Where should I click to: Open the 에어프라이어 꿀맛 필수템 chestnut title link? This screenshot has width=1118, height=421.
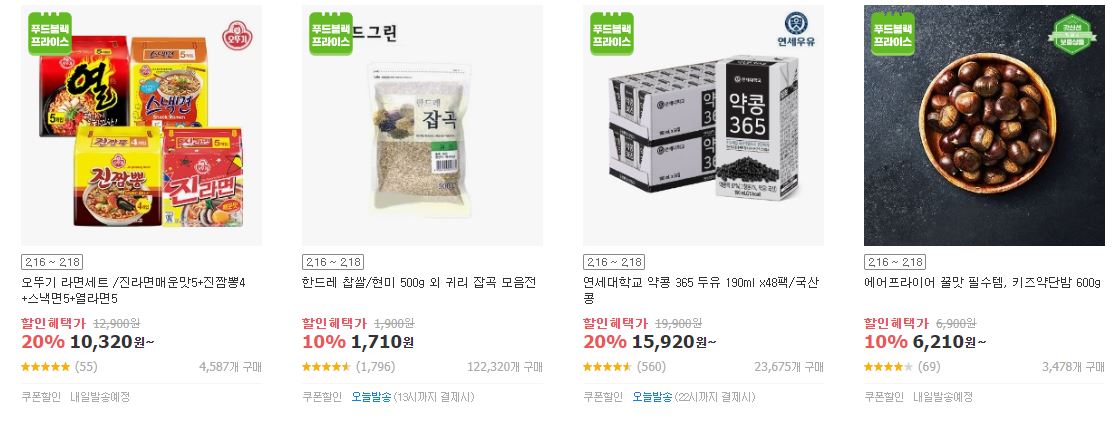(x=982, y=283)
